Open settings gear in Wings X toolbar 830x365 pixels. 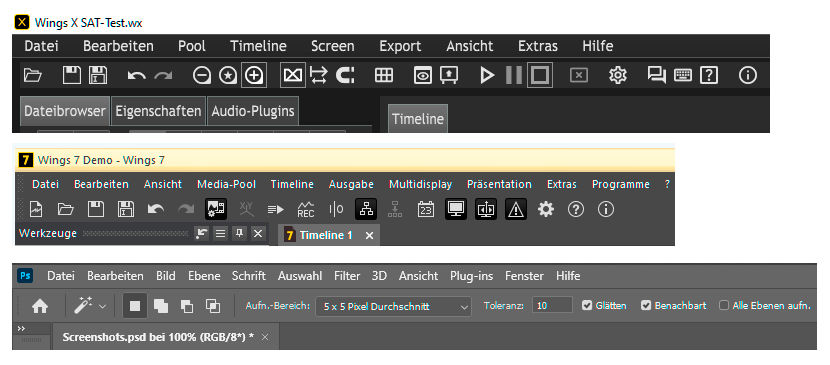pyautogui.click(x=617, y=76)
